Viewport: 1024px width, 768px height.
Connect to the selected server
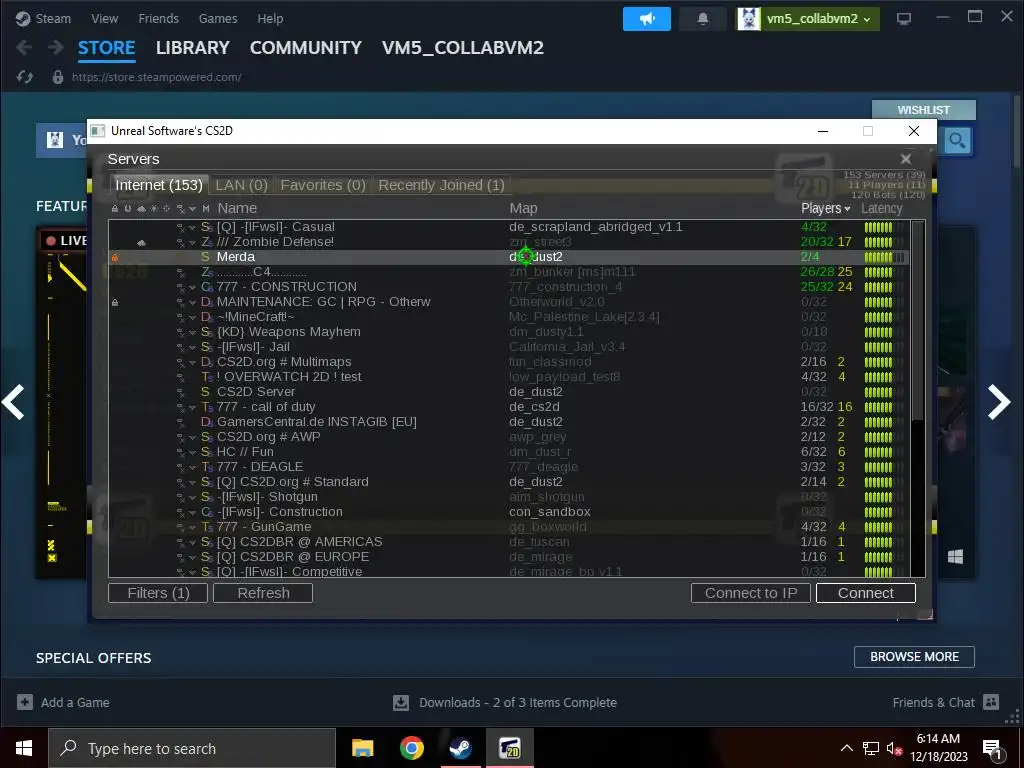866,593
